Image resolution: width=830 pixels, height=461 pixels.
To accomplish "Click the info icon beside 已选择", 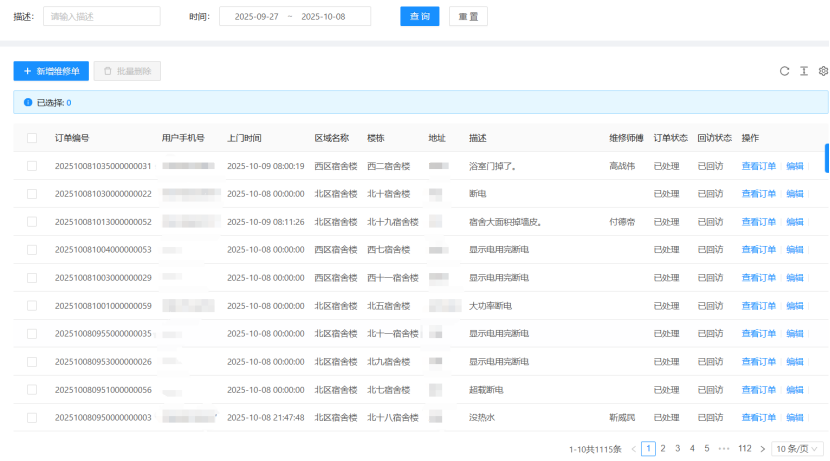I will tap(28, 102).
